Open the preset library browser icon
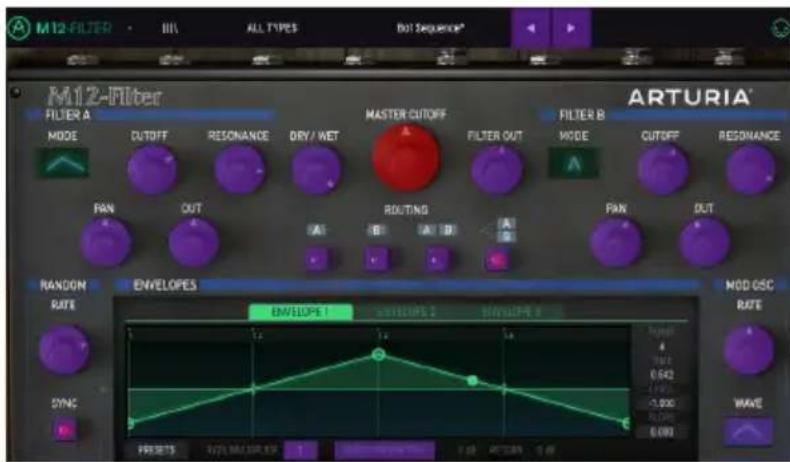Image resolution: width=790 pixels, height=462 pixels. 170,28
